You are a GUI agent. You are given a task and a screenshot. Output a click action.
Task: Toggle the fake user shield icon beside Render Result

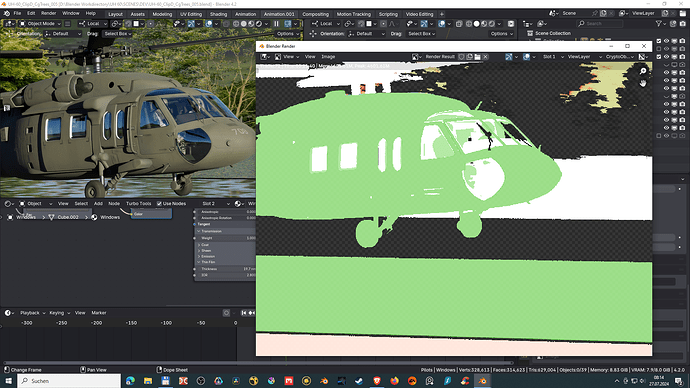[x=461, y=57]
